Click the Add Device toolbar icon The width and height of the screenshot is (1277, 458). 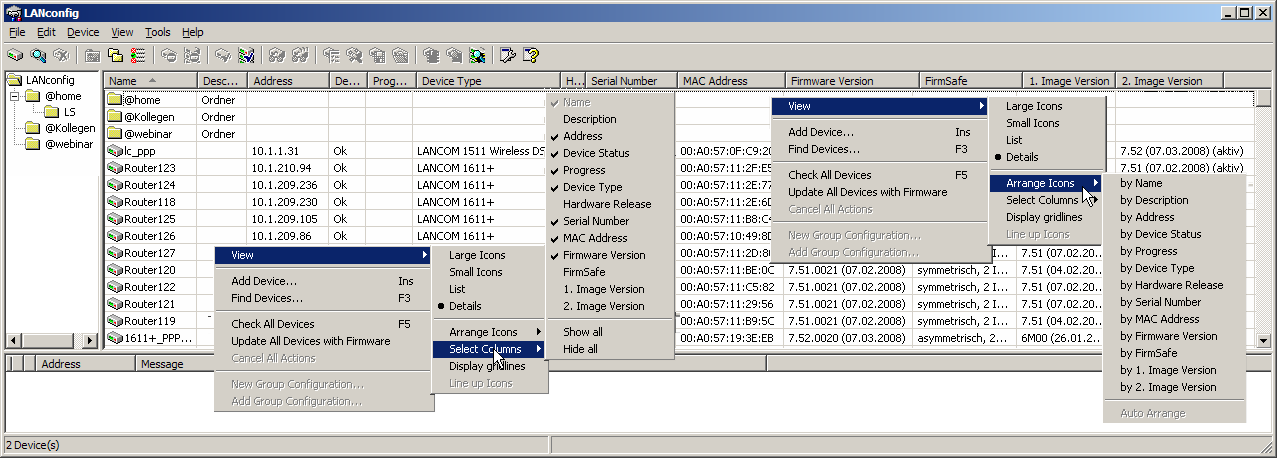click(x=16, y=55)
